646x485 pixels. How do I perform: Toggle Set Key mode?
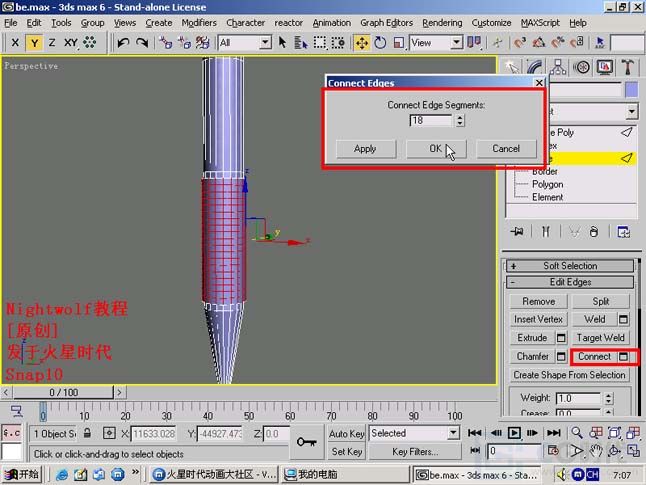[x=346, y=452]
